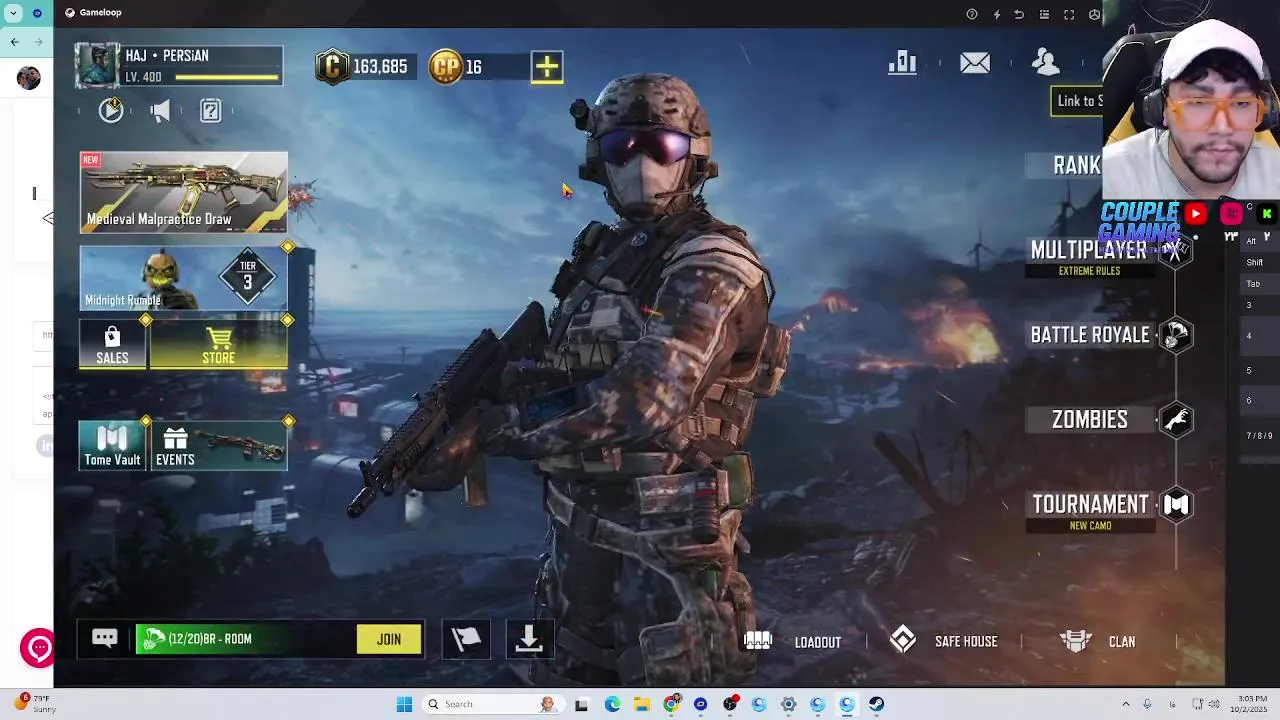Toggle Gameloop fullscreen mode
The image size is (1280, 720).
(x=1069, y=14)
